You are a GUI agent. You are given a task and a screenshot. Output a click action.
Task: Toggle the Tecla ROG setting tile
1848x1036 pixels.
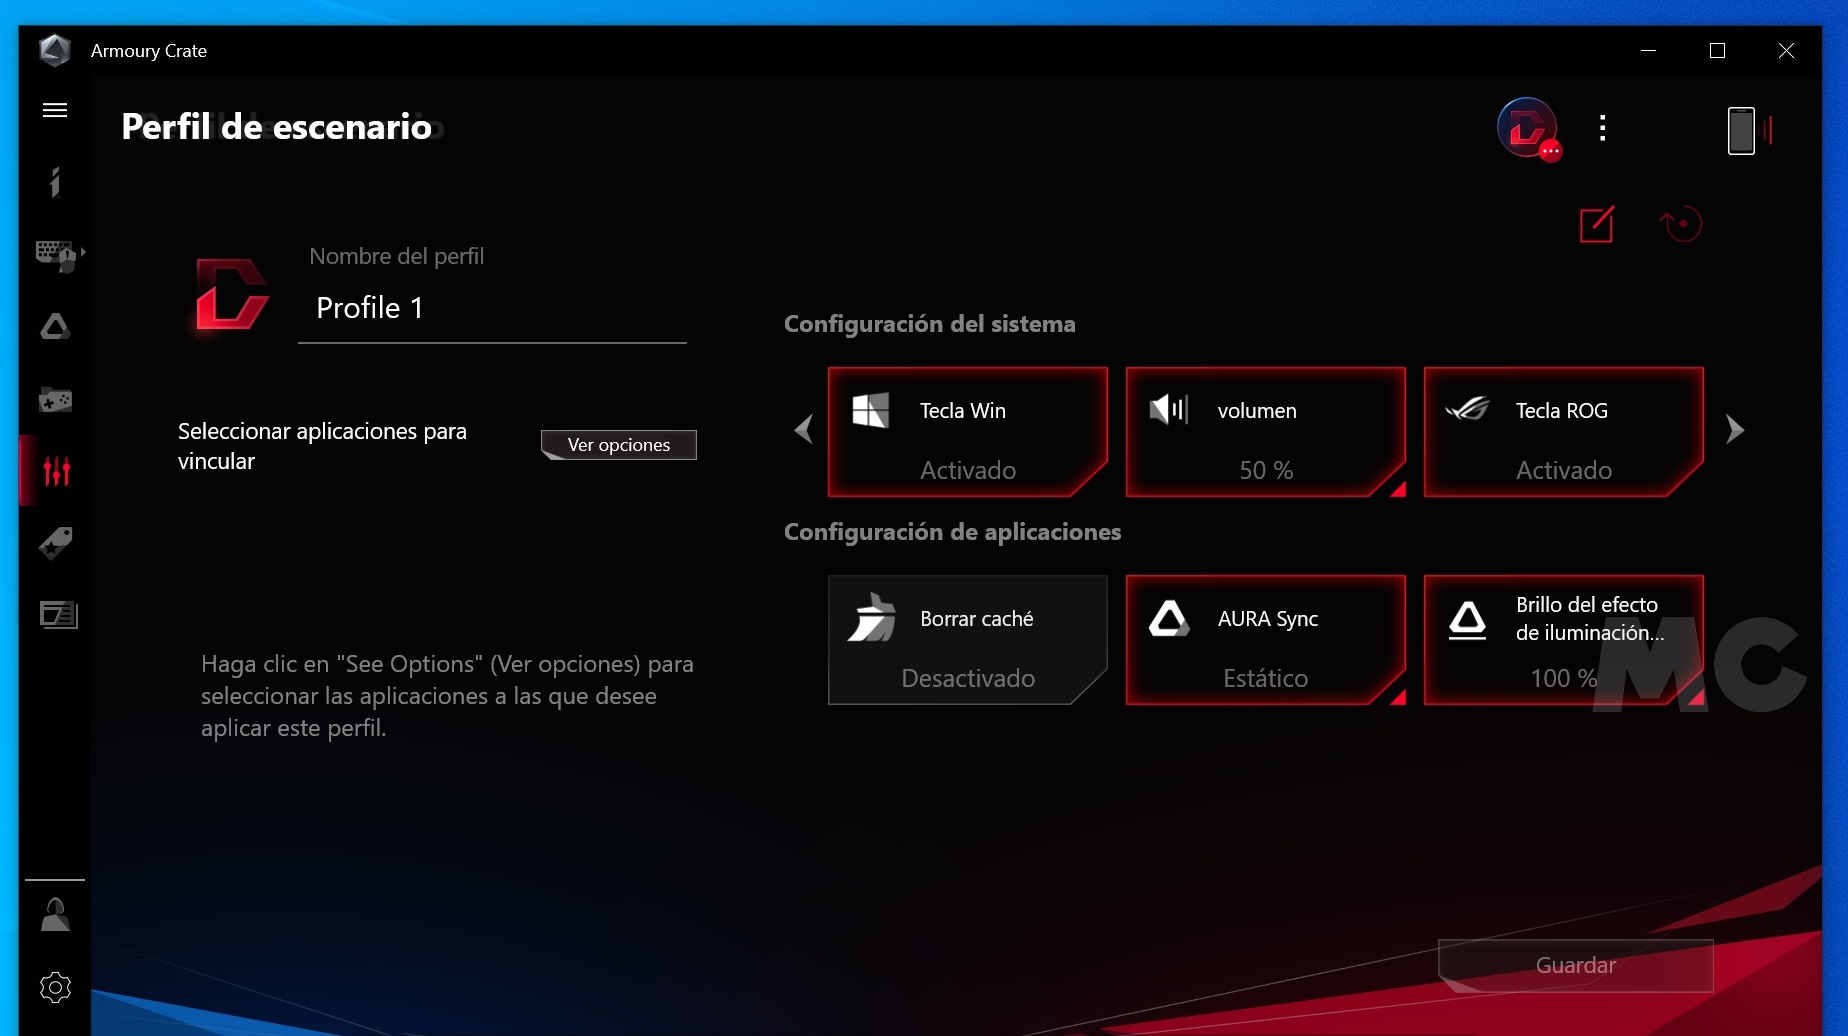pos(1563,432)
